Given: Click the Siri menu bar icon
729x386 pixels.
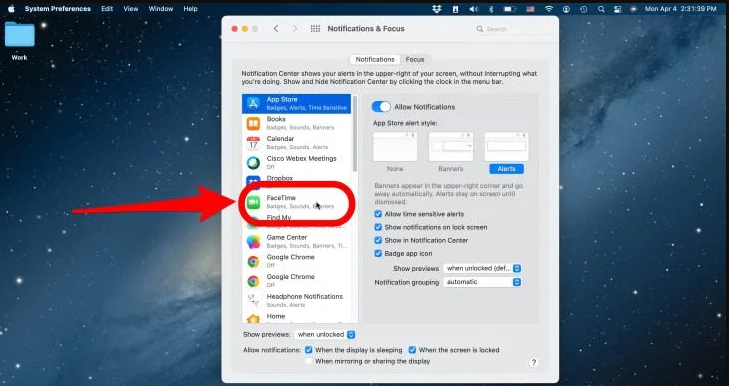Looking at the screenshot, I should click(x=633, y=9).
